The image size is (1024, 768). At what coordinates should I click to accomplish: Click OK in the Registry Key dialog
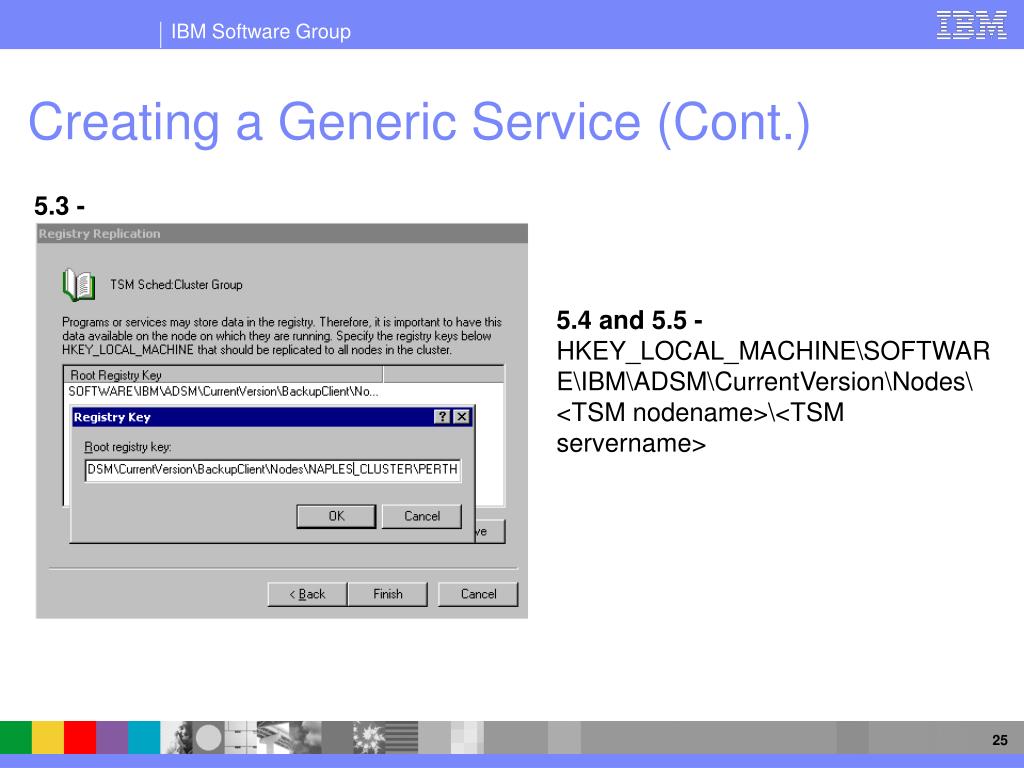(x=336, y=516)
